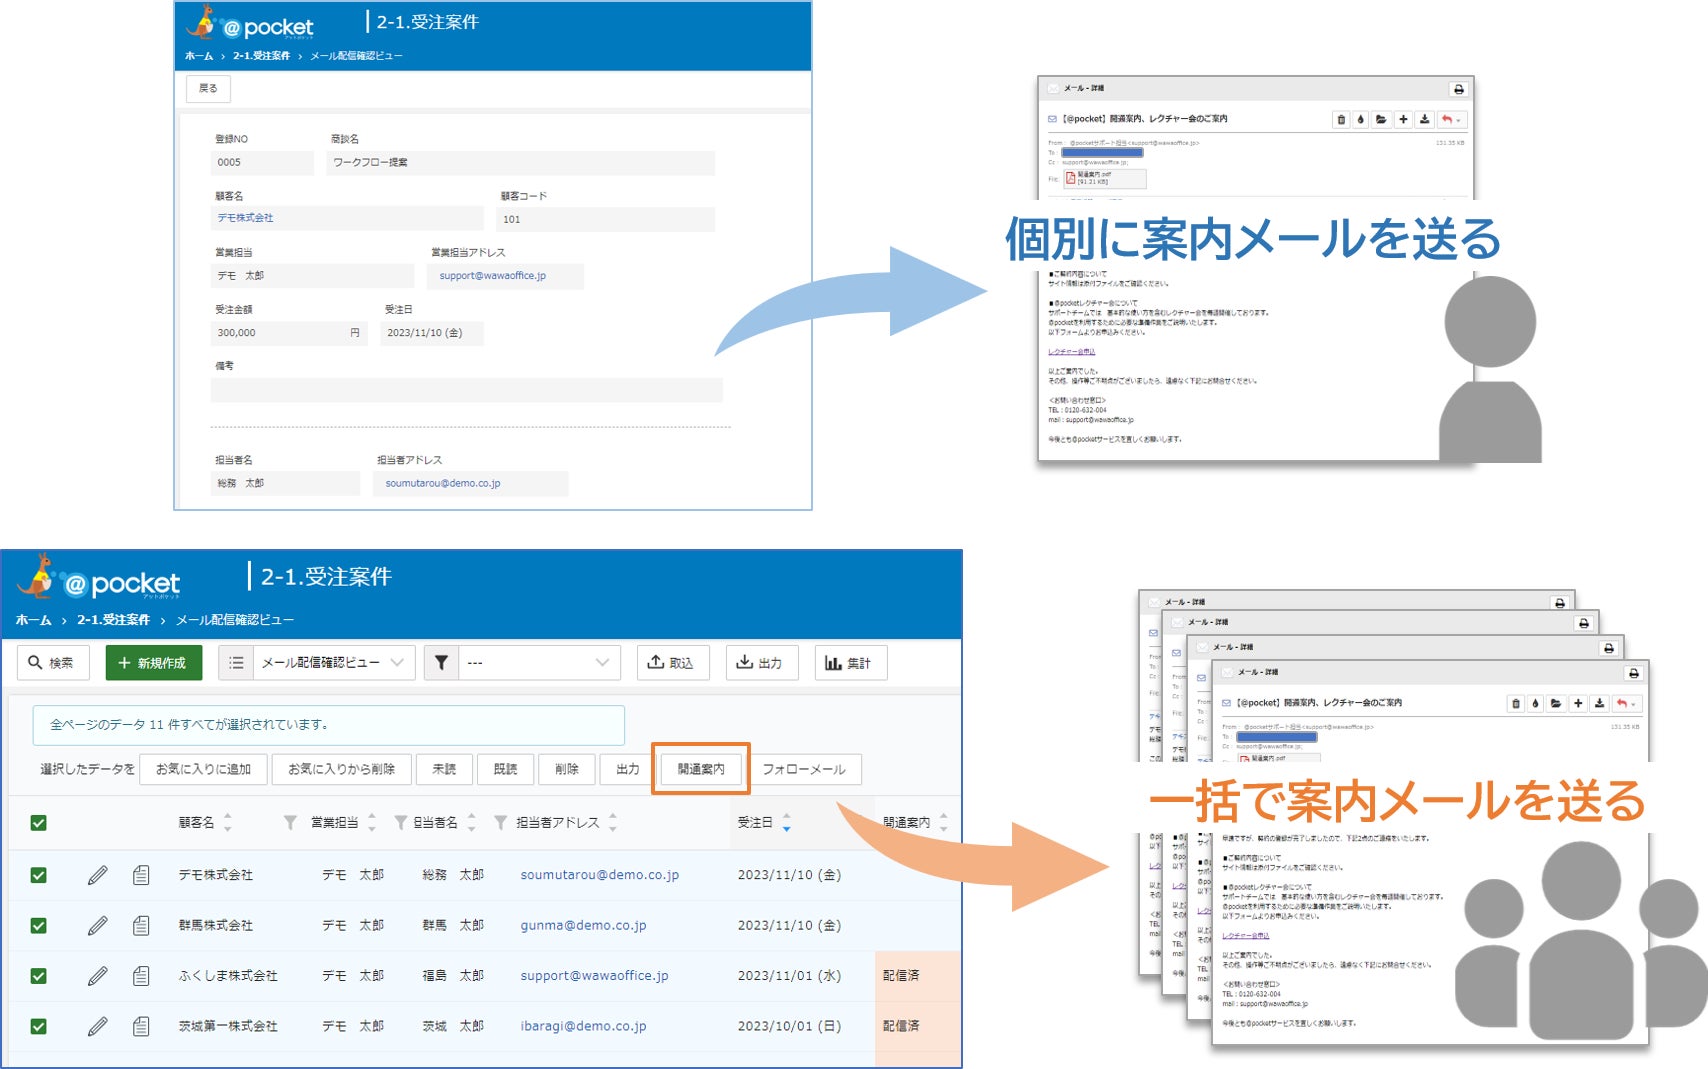Open the reply dropdown in the upper mail window

click(1451, 120)
